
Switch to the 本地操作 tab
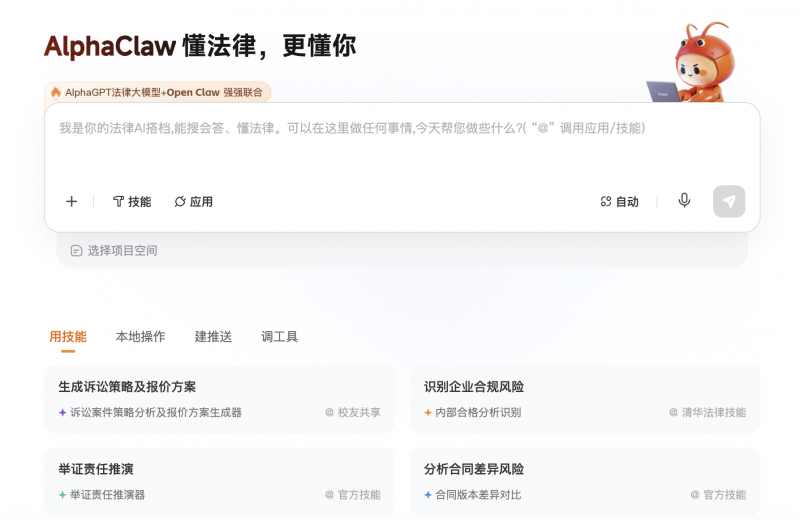click(x=140, y=337)
